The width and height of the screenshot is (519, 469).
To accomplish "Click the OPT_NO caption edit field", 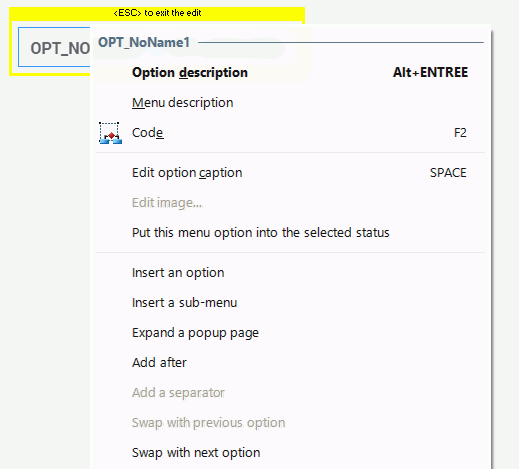I will click(54, 47).
